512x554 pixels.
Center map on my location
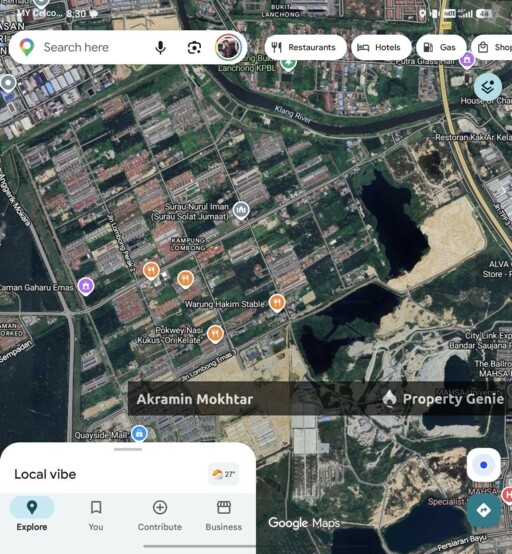484,465
